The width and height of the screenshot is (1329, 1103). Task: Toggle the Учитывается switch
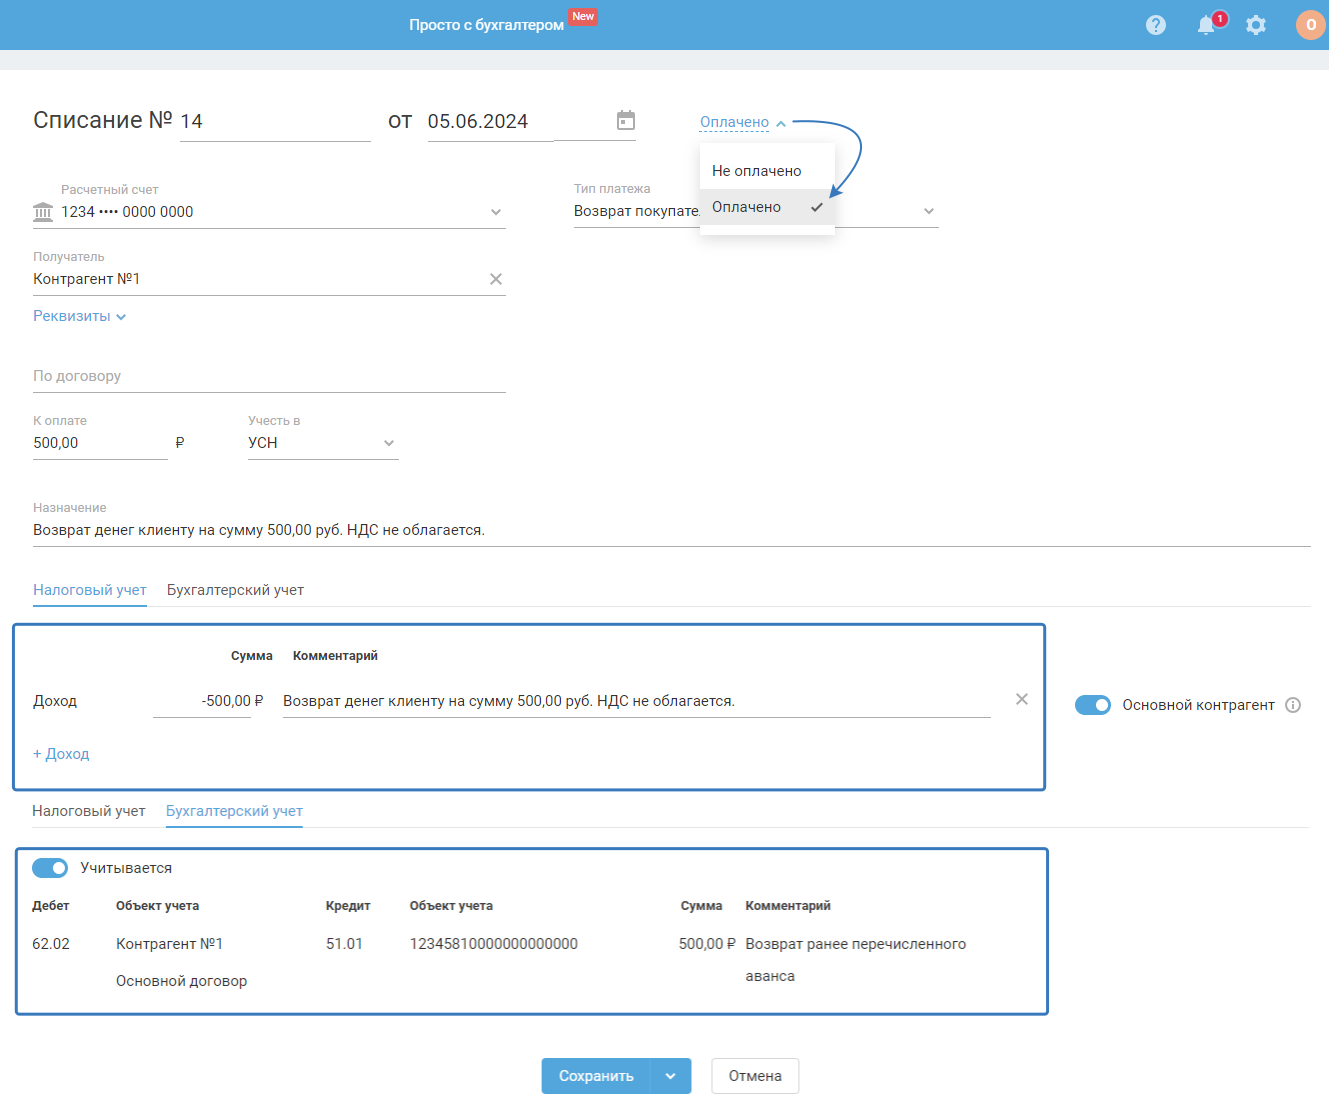click(x=50, y=868)
